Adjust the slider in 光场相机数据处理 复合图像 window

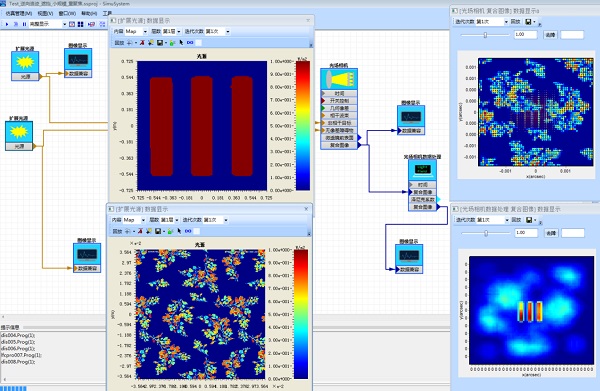(486, 233)
